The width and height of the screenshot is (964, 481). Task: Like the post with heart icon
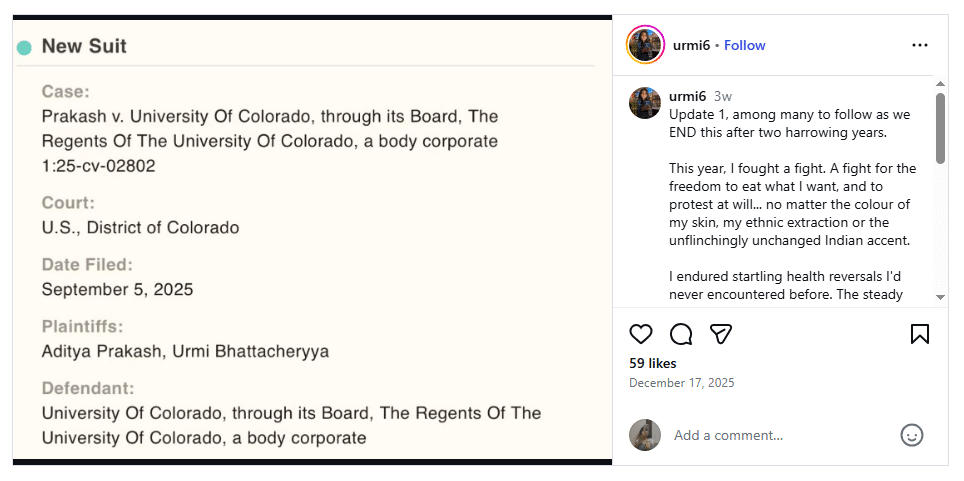pyautogui.click(x=641, y=334)
